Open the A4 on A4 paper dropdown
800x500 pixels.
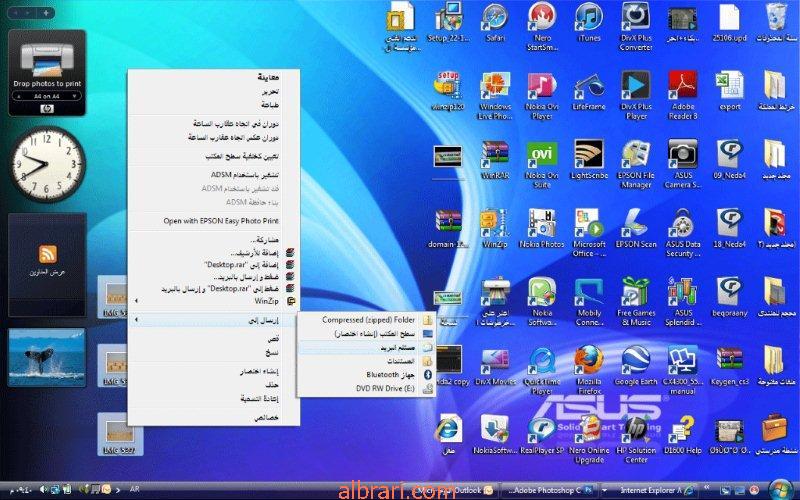pos(47,96)
